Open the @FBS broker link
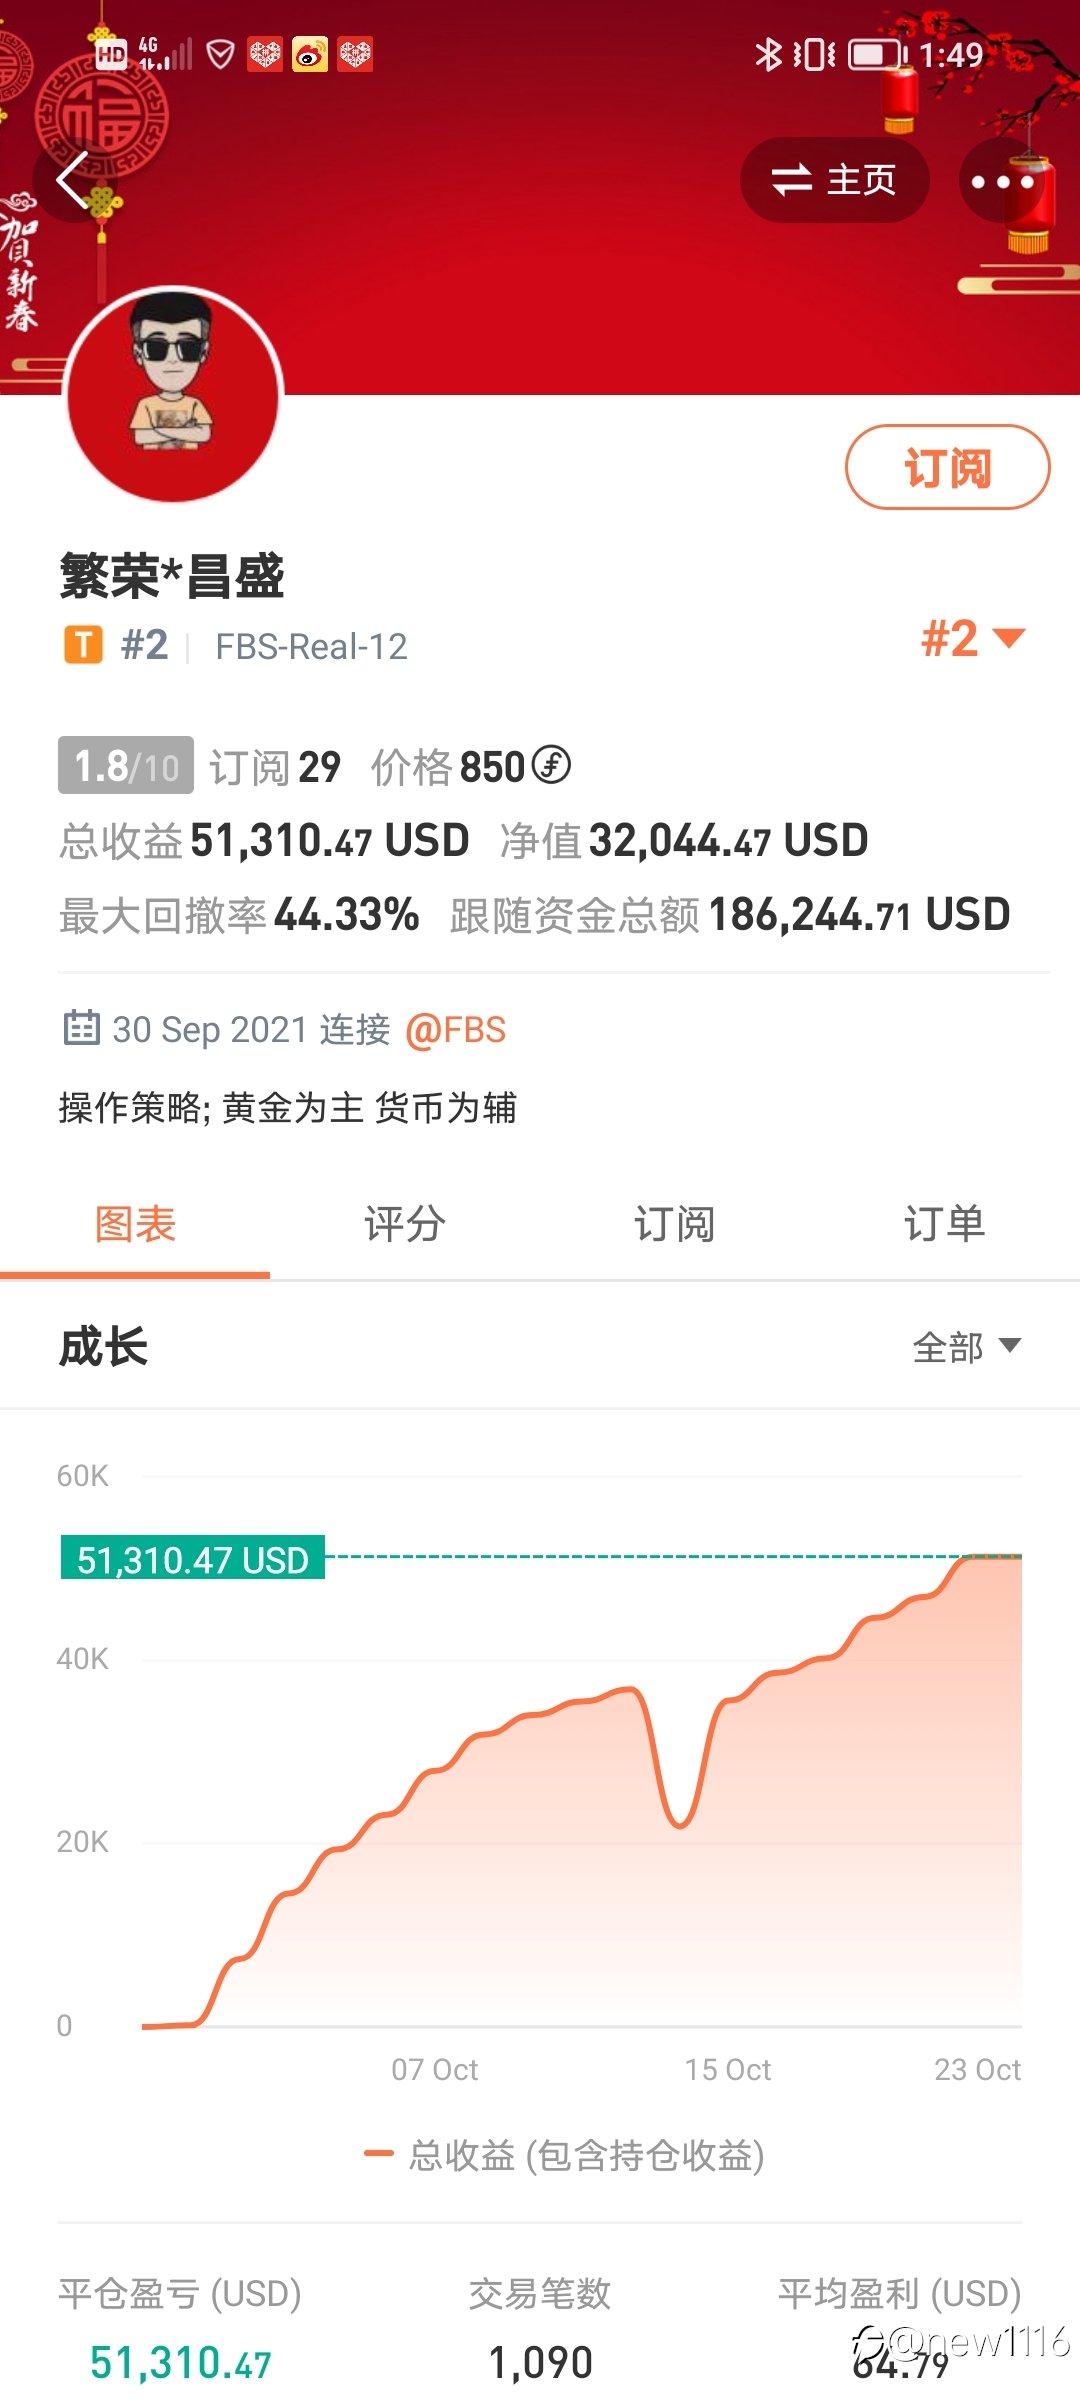The image size is (1080, 2400). [x=456, y=1030]
